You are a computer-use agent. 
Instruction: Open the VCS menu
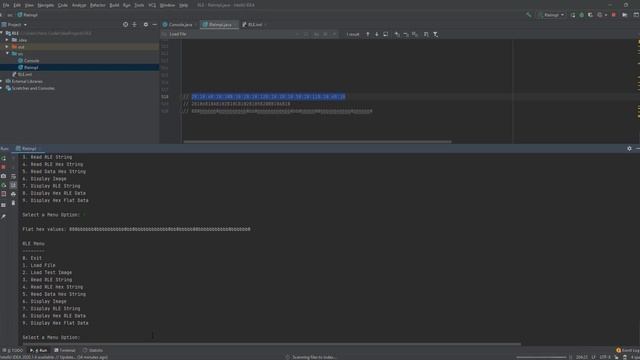pyautogui.click(x=152, y=5)
